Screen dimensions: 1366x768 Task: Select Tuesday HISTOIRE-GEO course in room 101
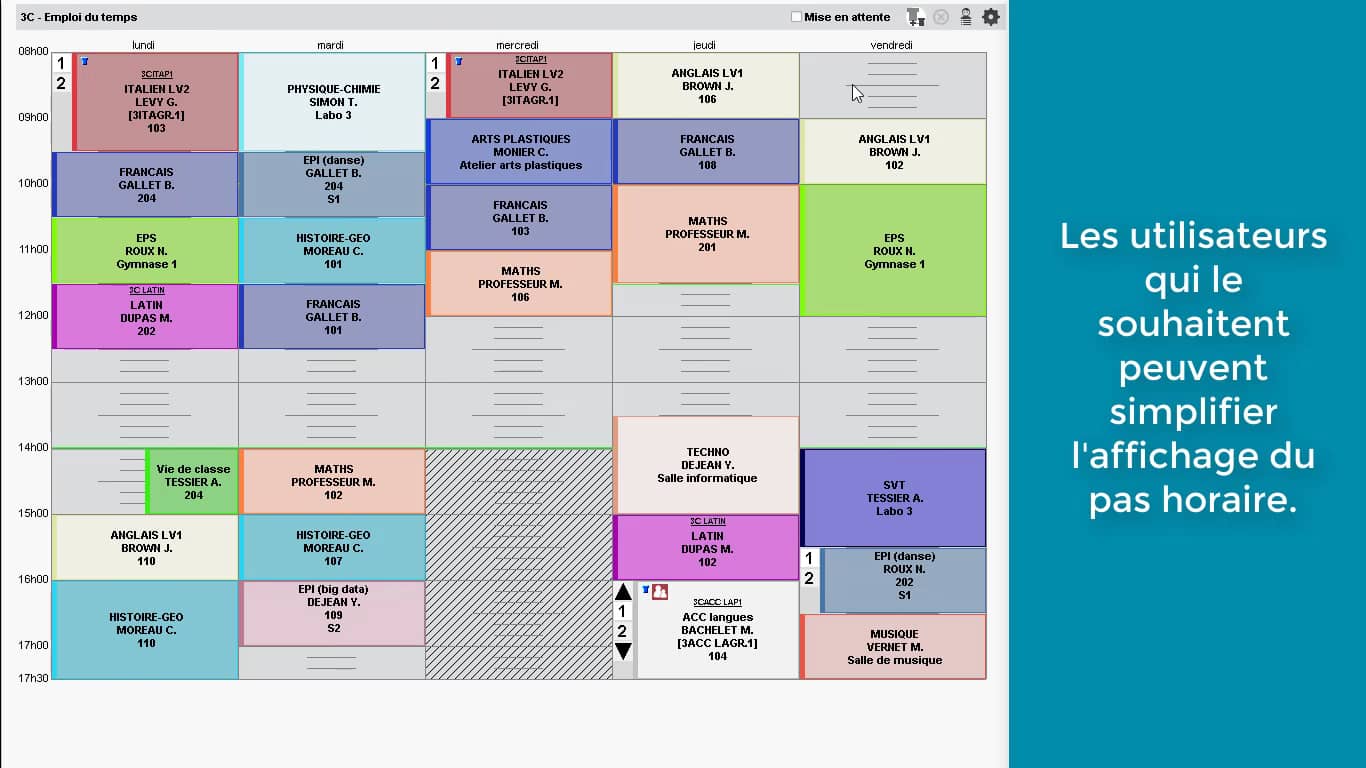click(x=333, y=251)
